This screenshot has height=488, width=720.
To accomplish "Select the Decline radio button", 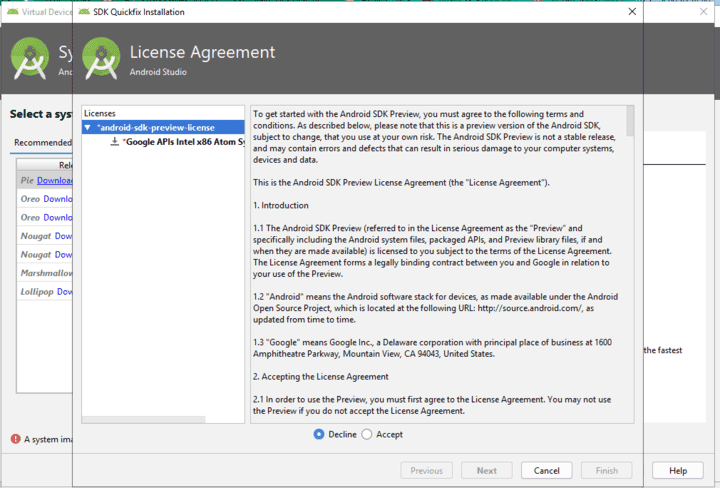I will click(319, 434).
